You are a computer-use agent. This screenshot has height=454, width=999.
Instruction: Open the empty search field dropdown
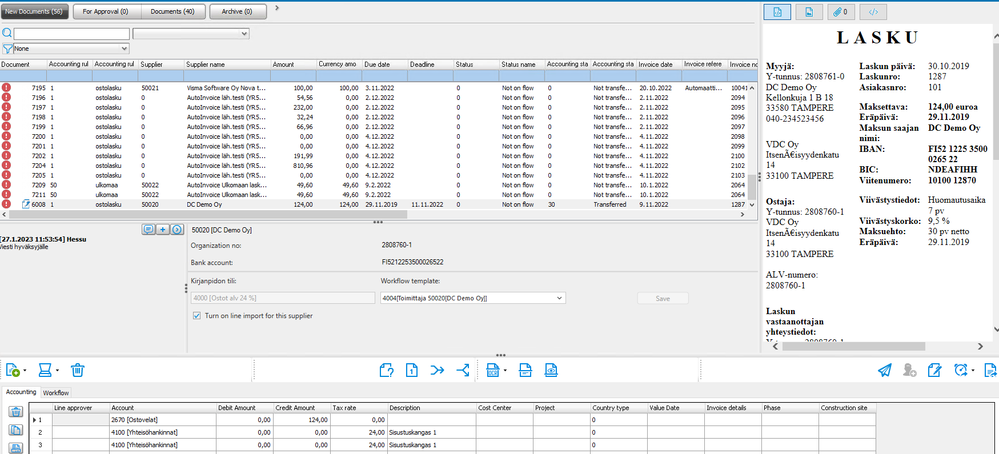tap(244, 34)
